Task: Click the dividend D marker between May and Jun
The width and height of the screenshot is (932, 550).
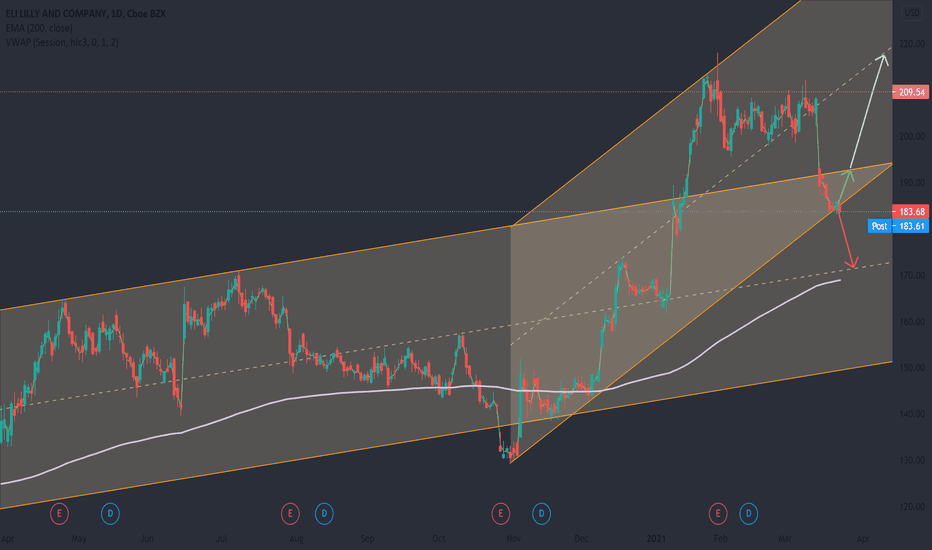Action: (110, 513)
